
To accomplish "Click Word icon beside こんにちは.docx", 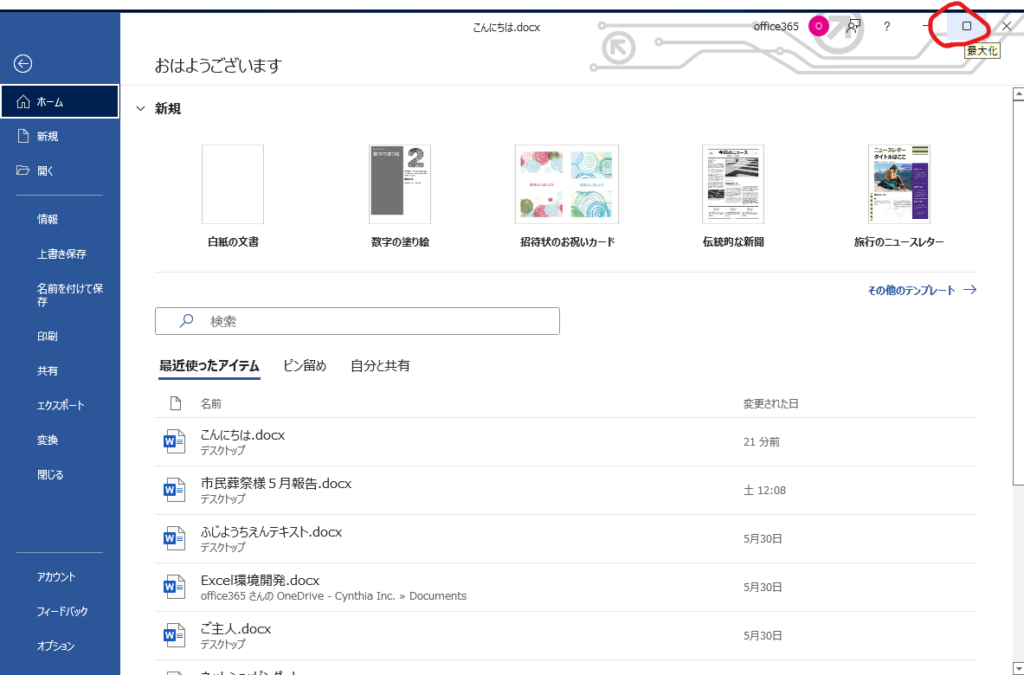I will (x=174, y=442).
